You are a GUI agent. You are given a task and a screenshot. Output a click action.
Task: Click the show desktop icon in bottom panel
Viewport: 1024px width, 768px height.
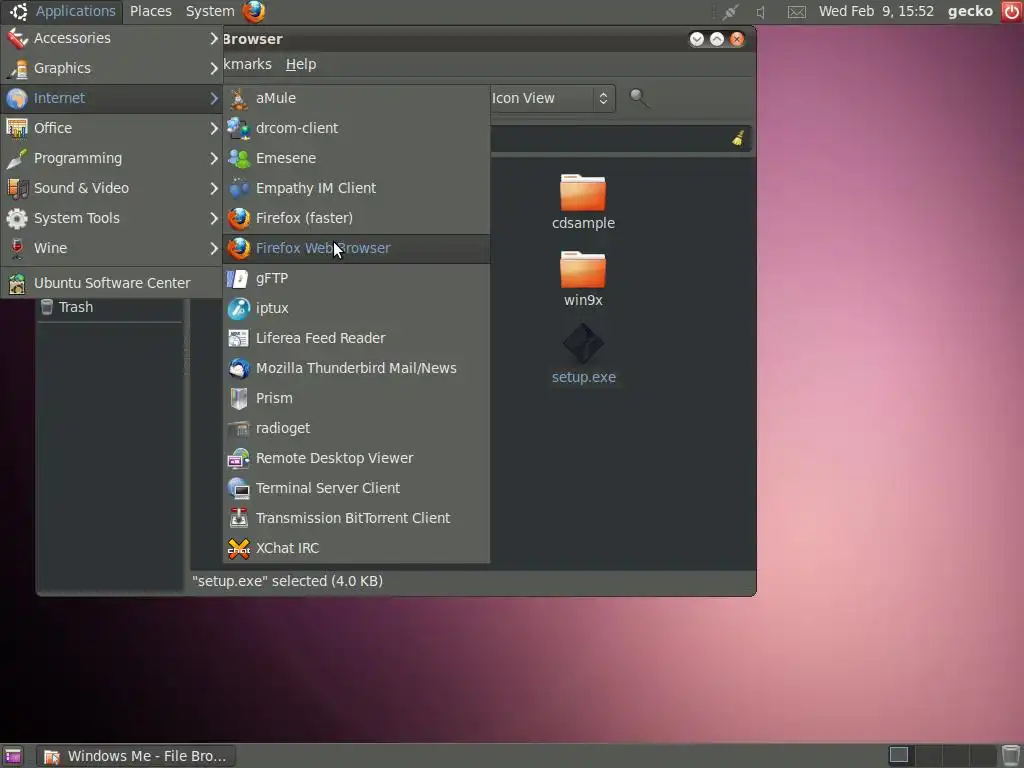coord(13,756)
